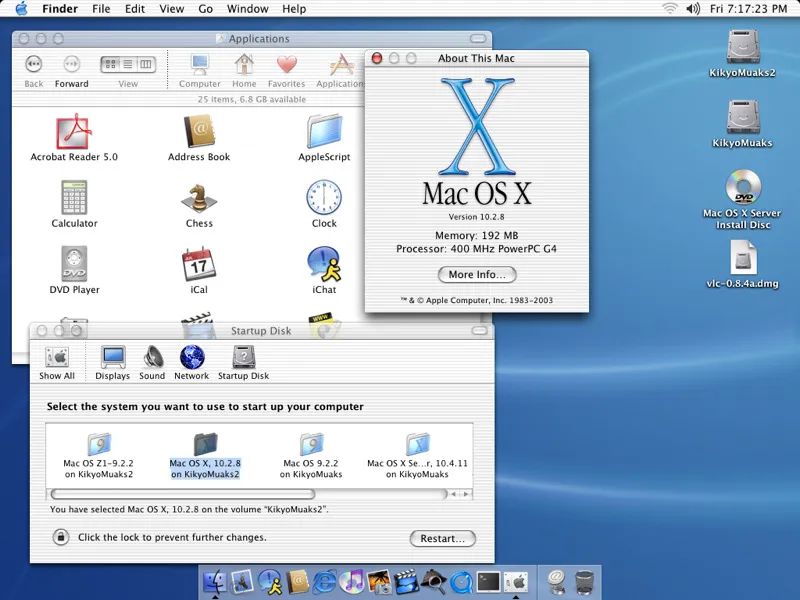Click Show All in System Preferences toolbar
800x600 pixels.
(57, 358)
